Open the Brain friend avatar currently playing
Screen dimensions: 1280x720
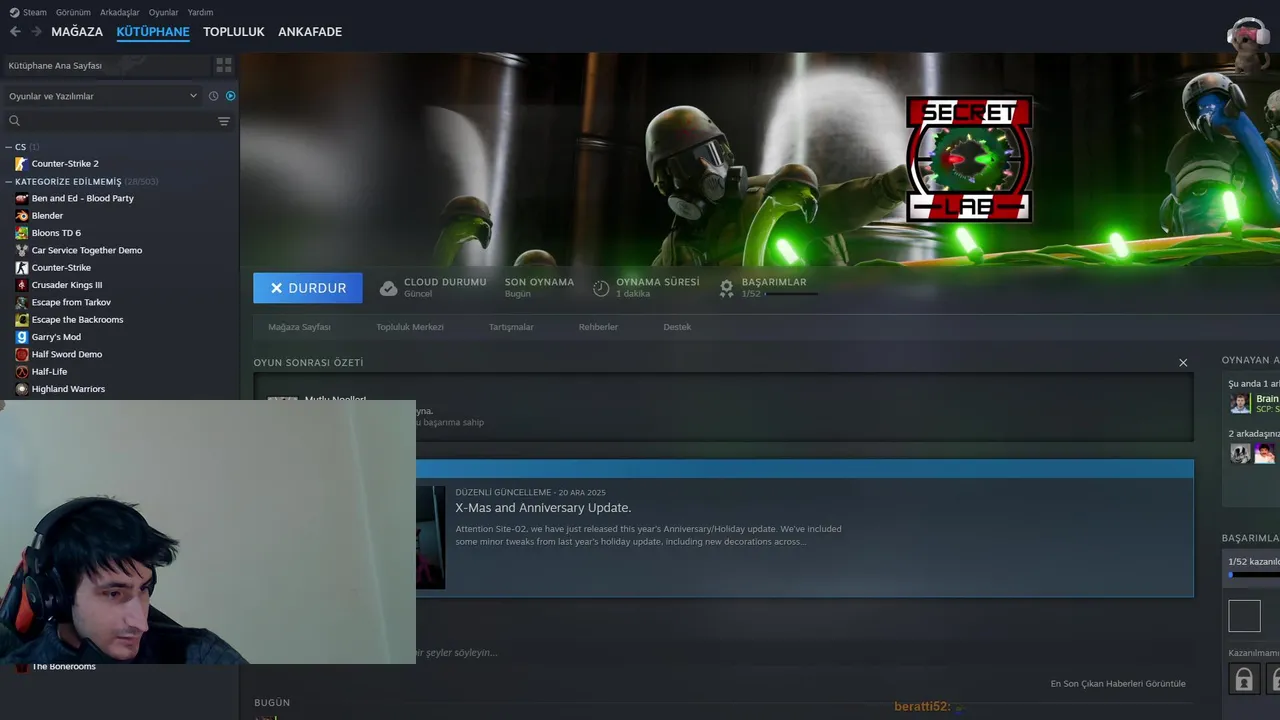pyautogui.click(x=1240, y=403)
